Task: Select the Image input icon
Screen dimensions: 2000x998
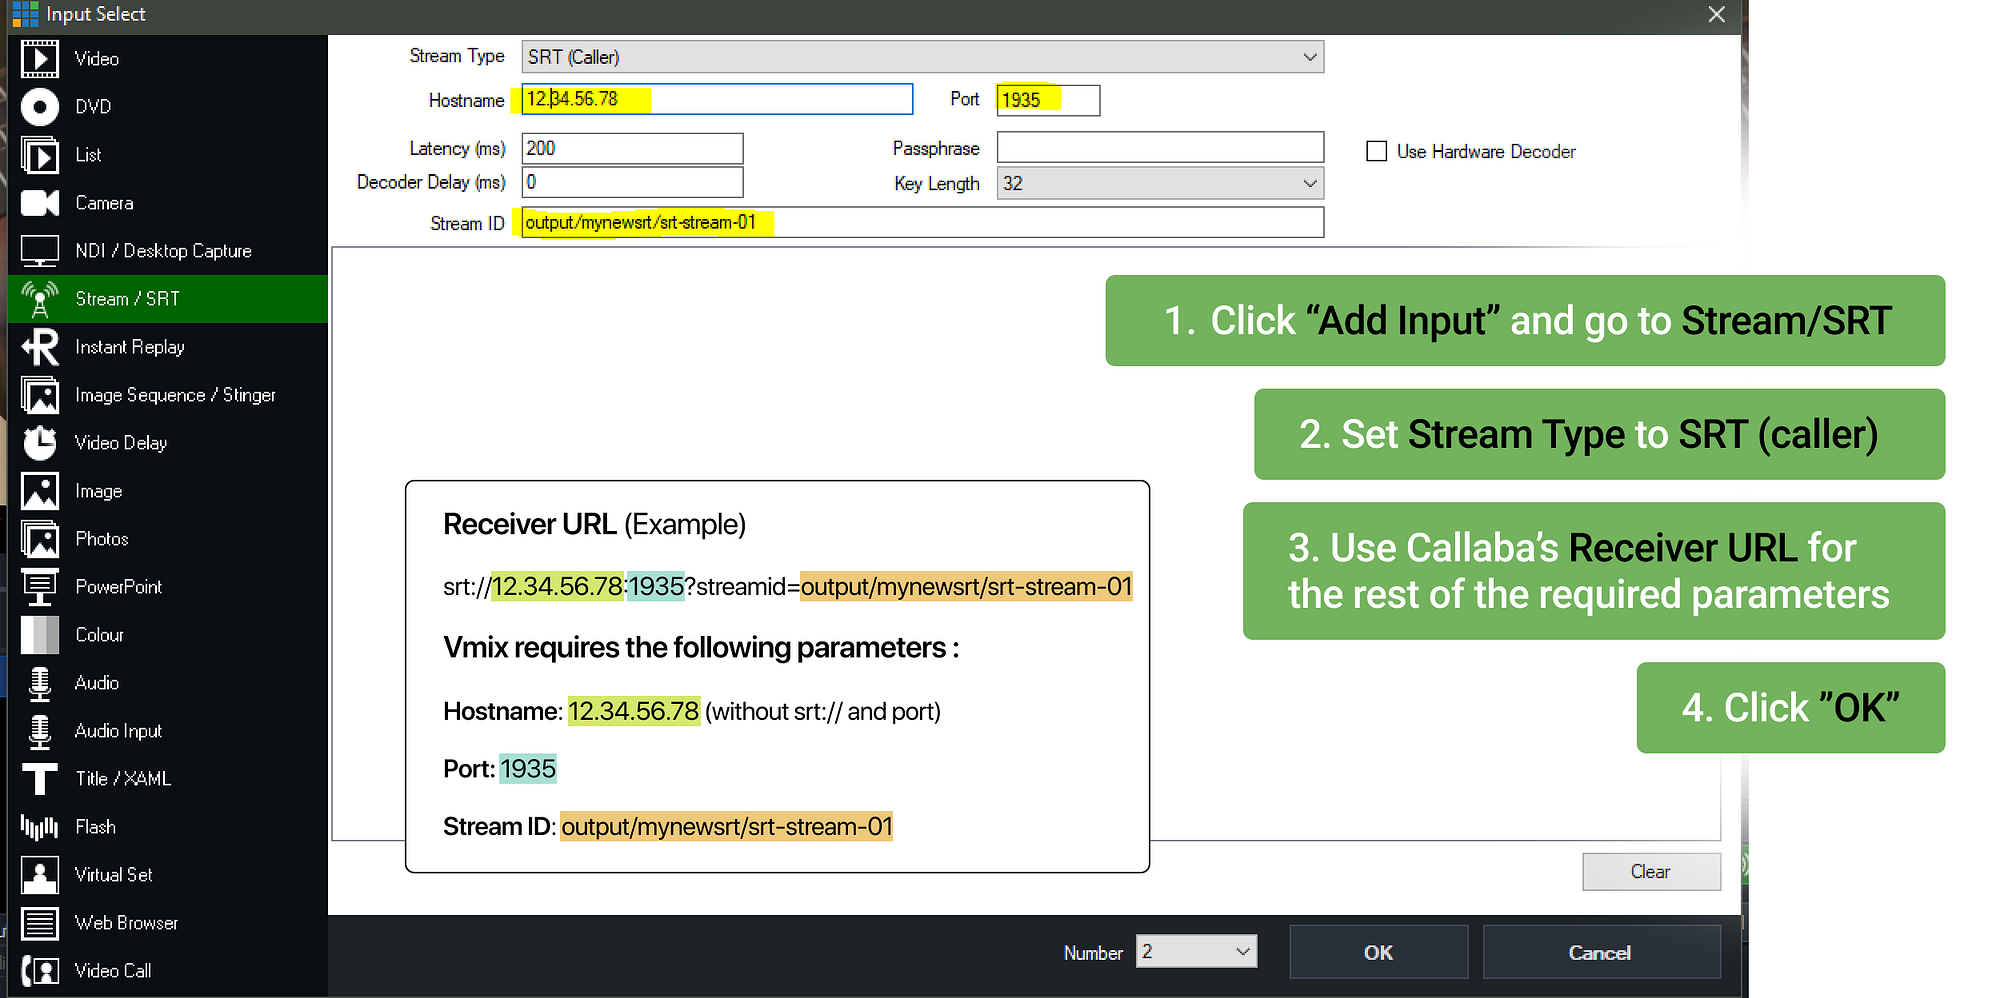Action: click(40, 490)
